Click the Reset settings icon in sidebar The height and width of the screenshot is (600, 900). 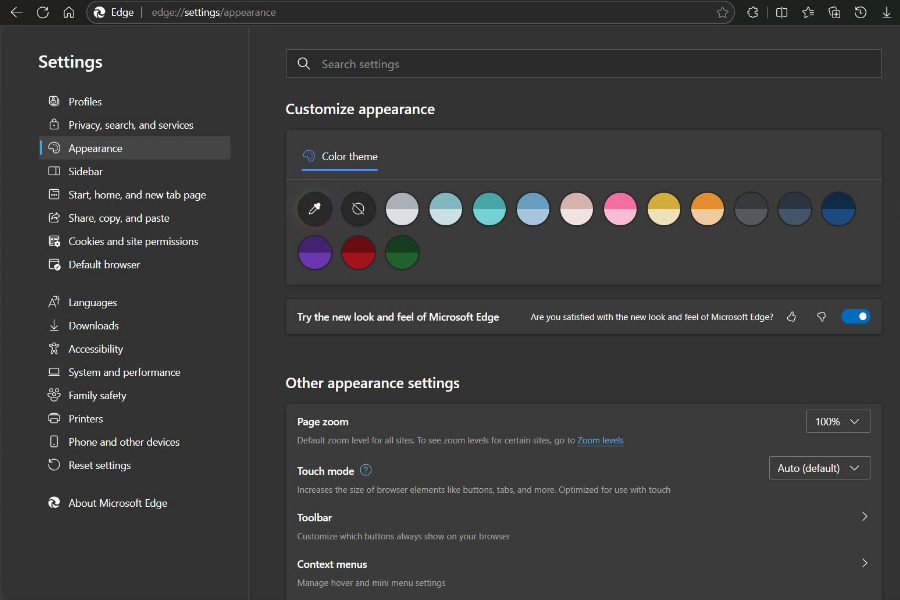tap(54, 464)
